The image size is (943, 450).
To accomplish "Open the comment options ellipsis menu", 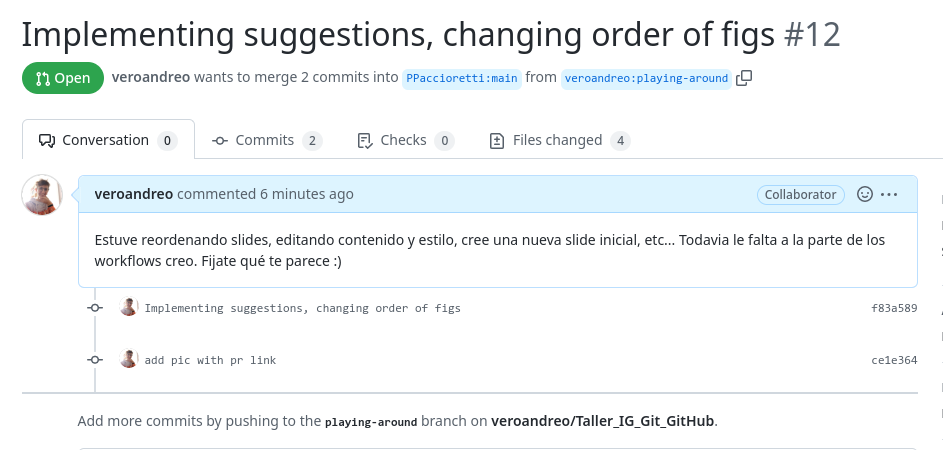I will click(889, 195).
